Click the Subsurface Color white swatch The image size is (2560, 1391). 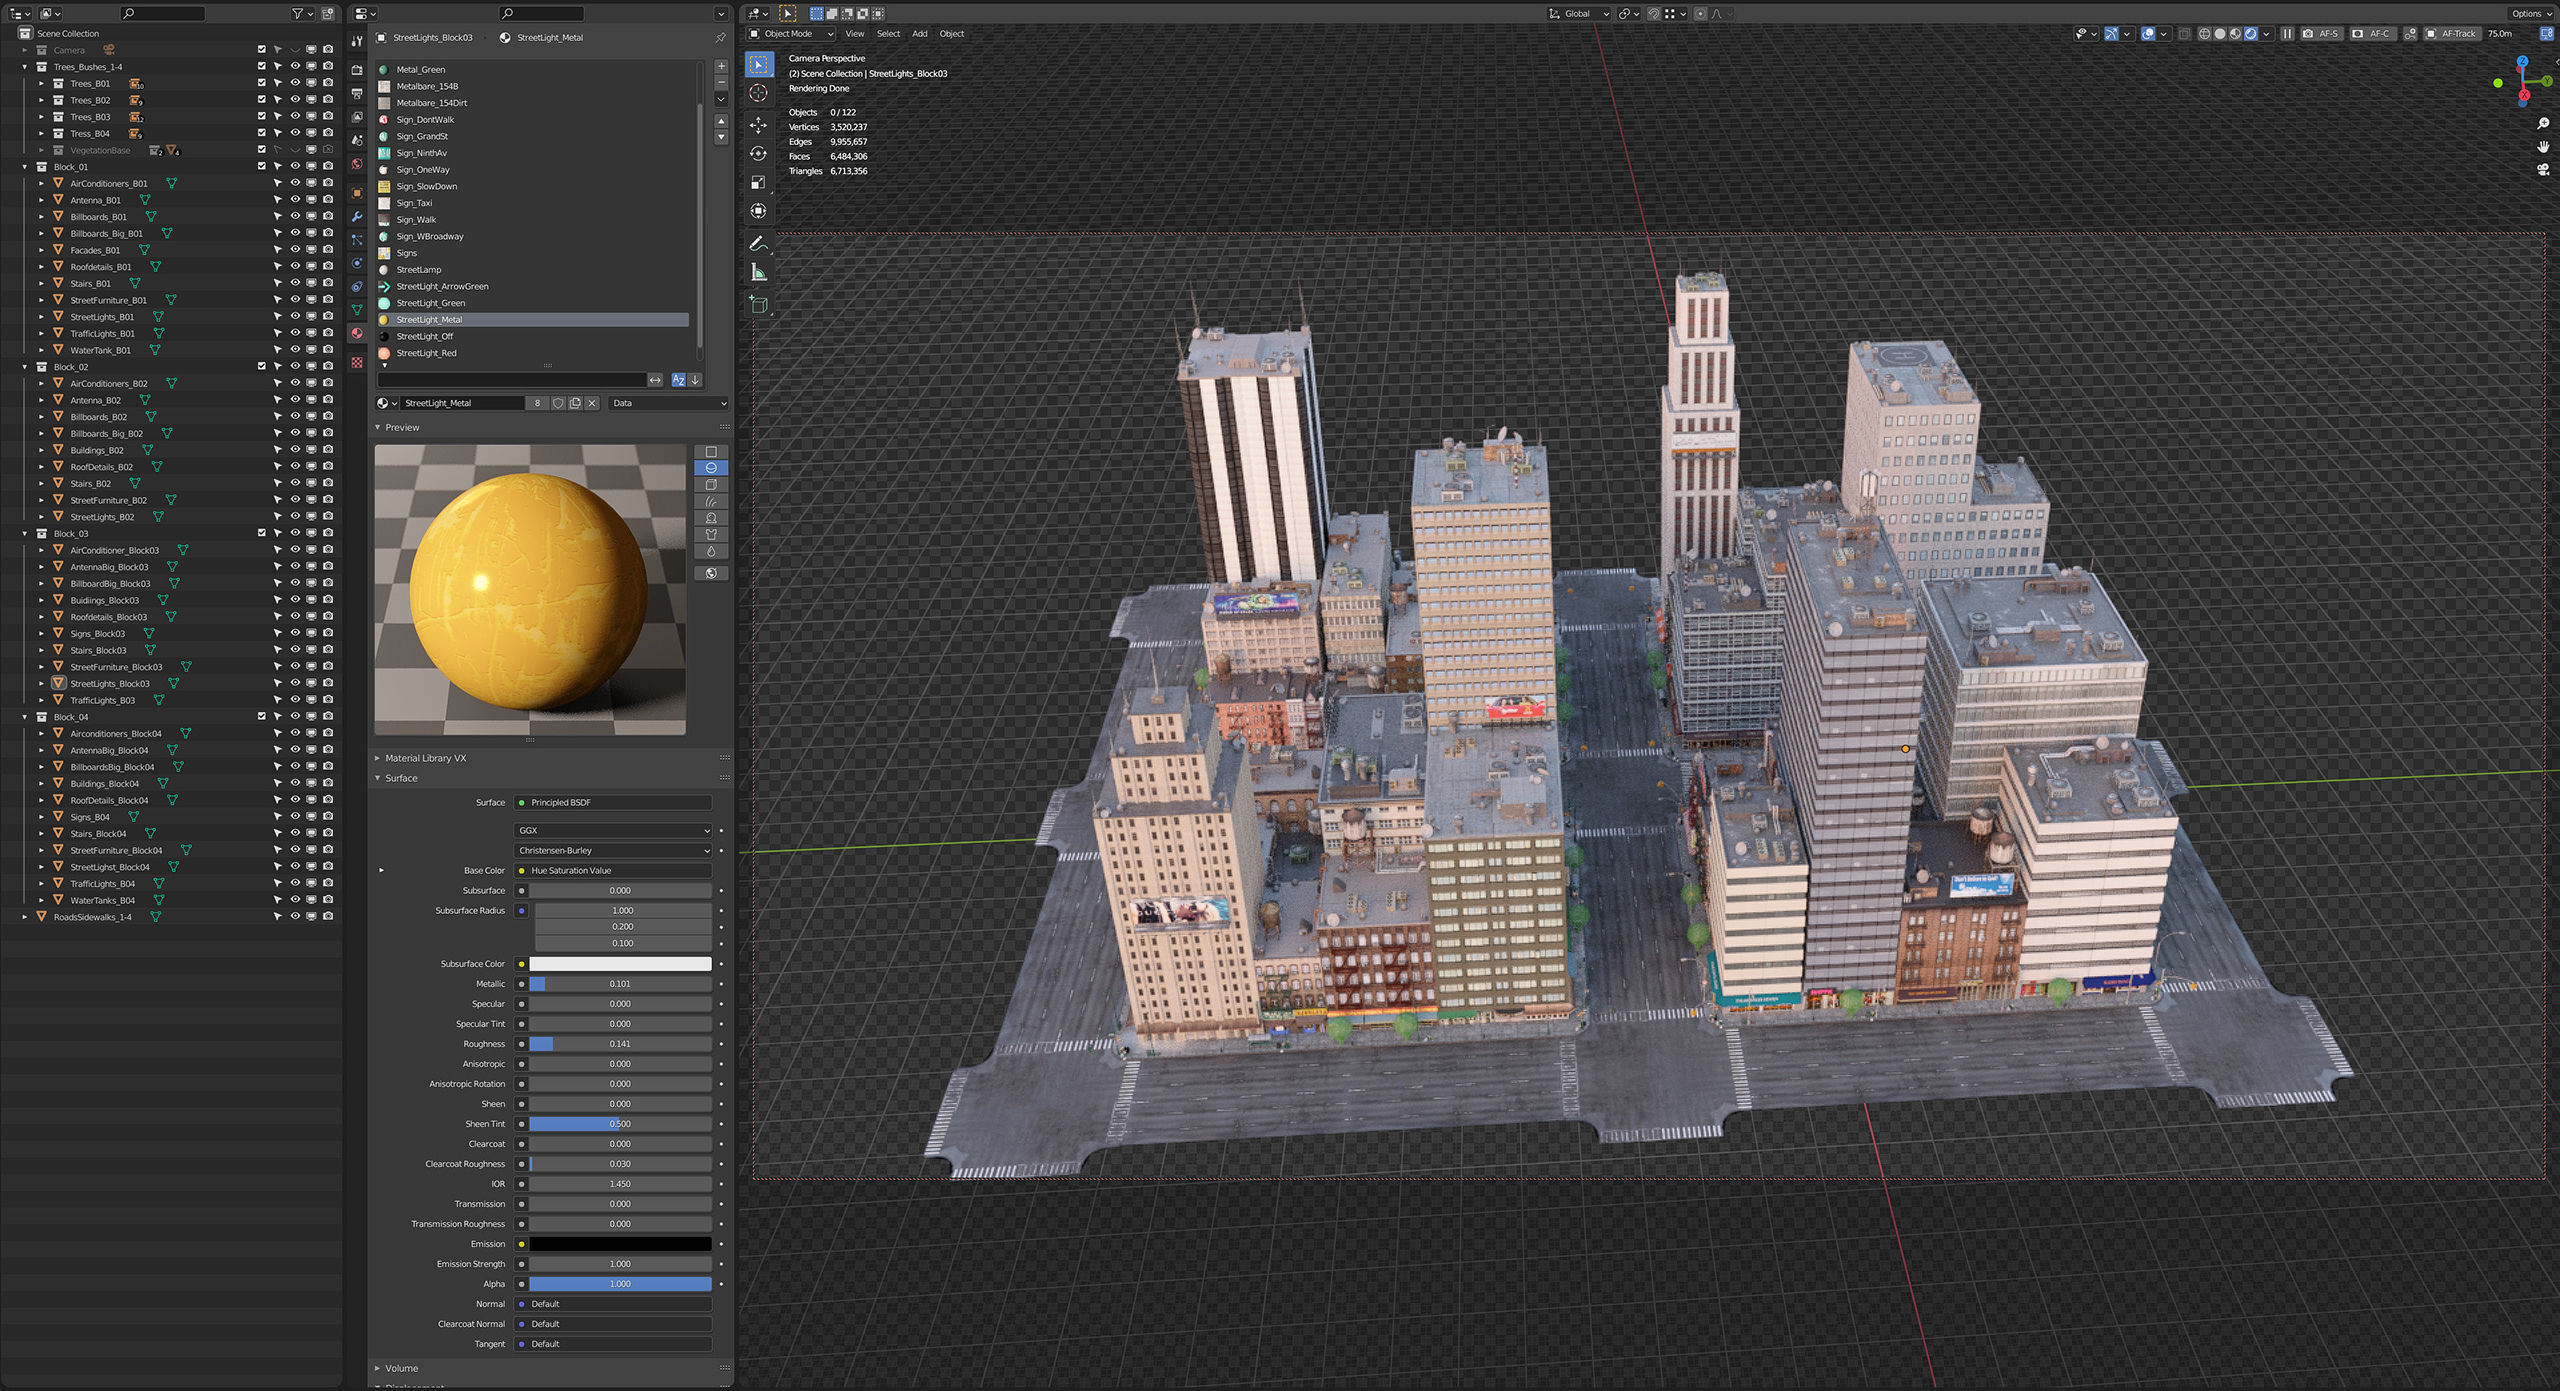[x=620, y=964]
